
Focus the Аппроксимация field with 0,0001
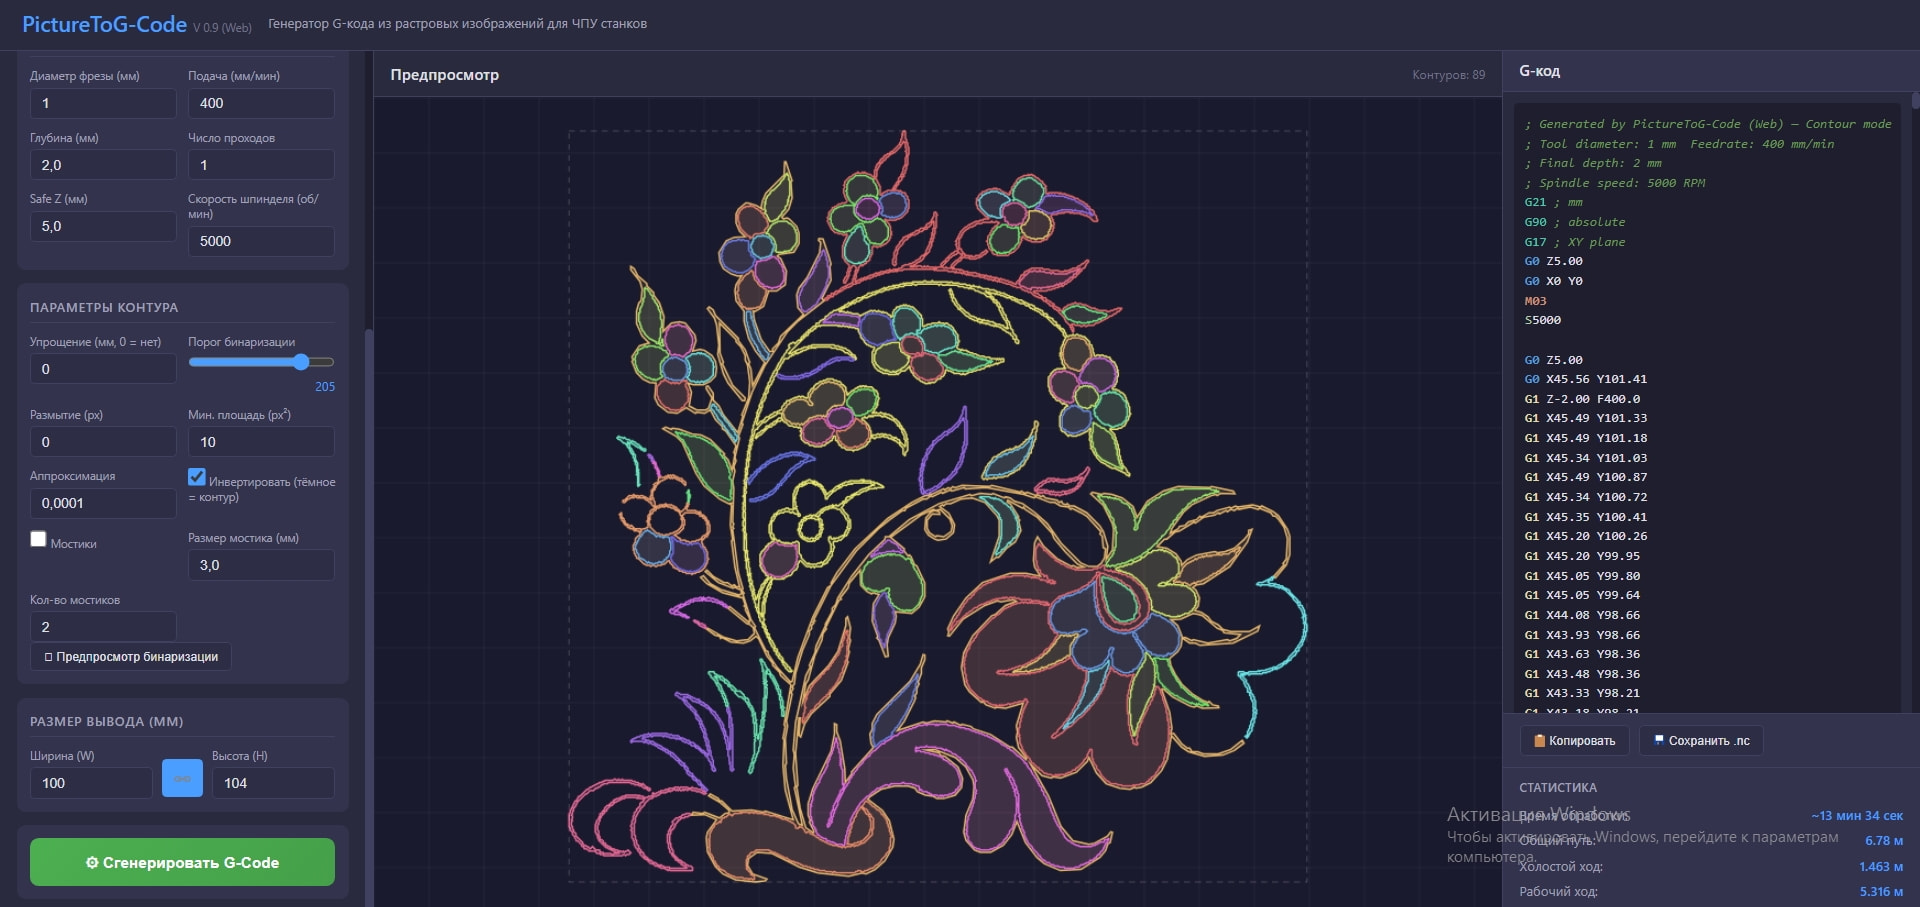tap(103, 503)
